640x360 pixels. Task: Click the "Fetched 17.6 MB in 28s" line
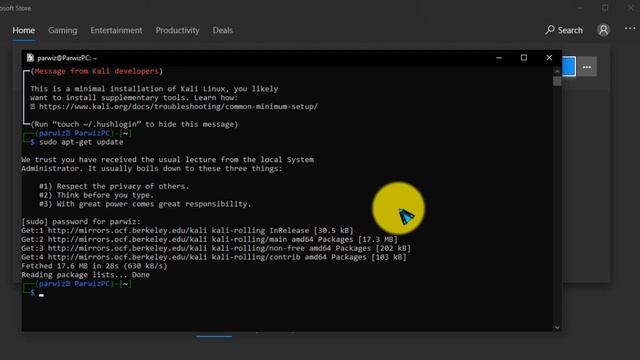94,266
